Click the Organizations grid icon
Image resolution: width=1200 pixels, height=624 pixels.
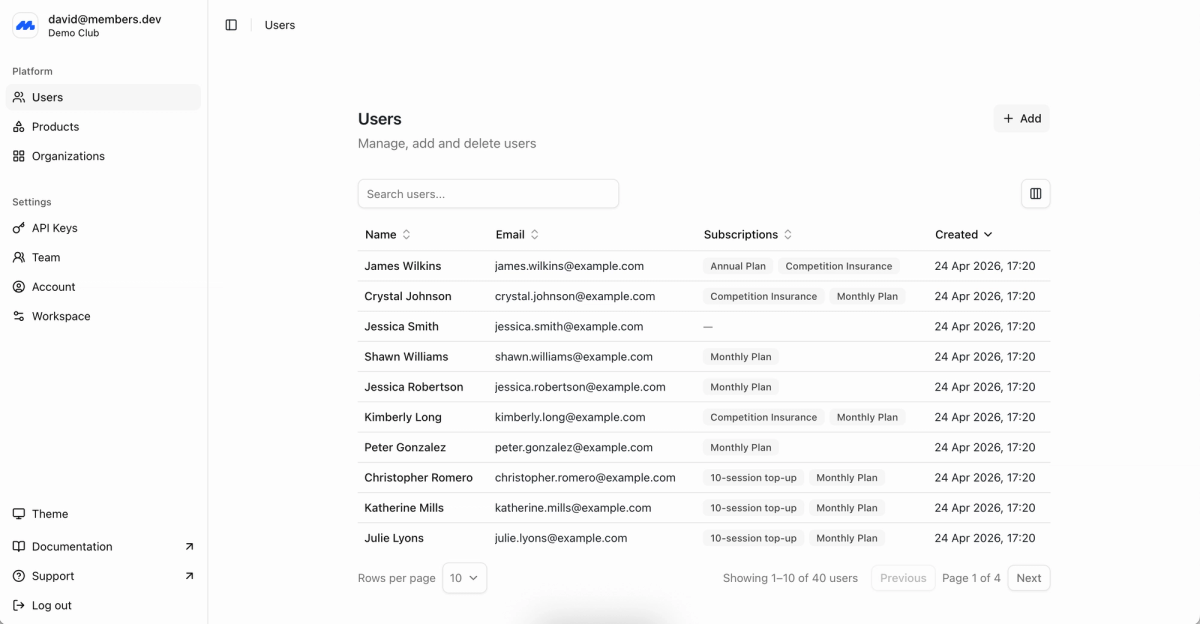tap(19, 156)
